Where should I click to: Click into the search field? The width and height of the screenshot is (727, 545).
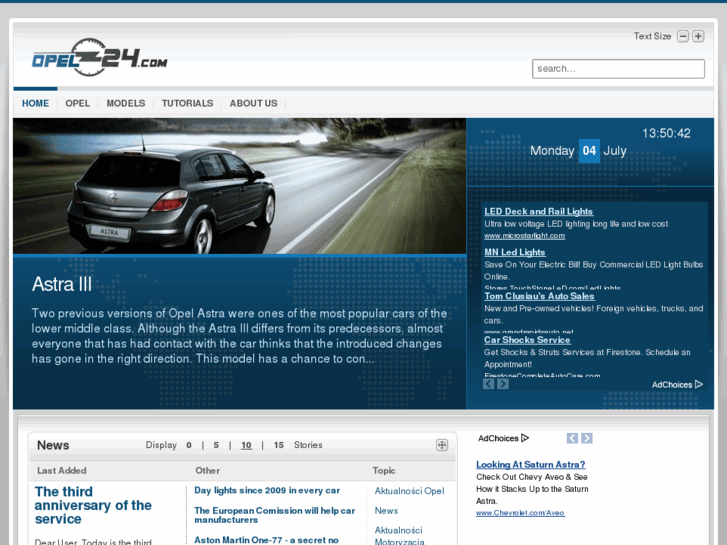[x=618, y=69]
